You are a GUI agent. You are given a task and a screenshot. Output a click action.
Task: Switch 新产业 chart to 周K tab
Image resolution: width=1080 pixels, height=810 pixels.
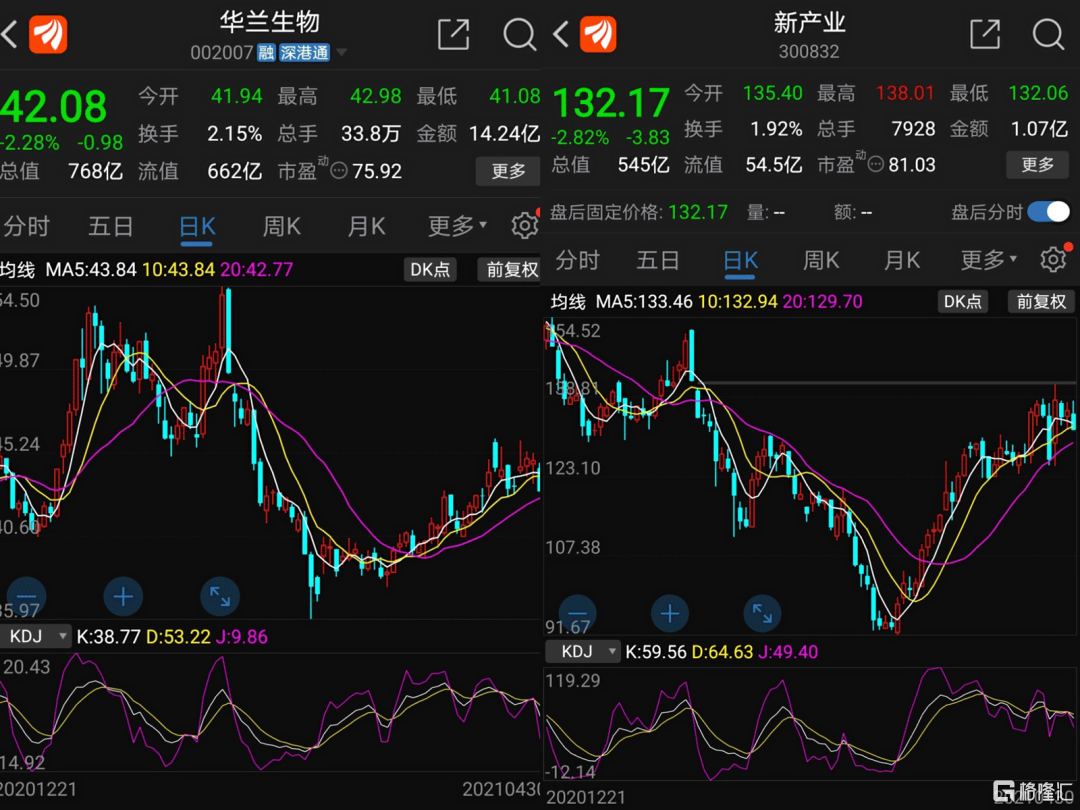[x=821, y=260]
